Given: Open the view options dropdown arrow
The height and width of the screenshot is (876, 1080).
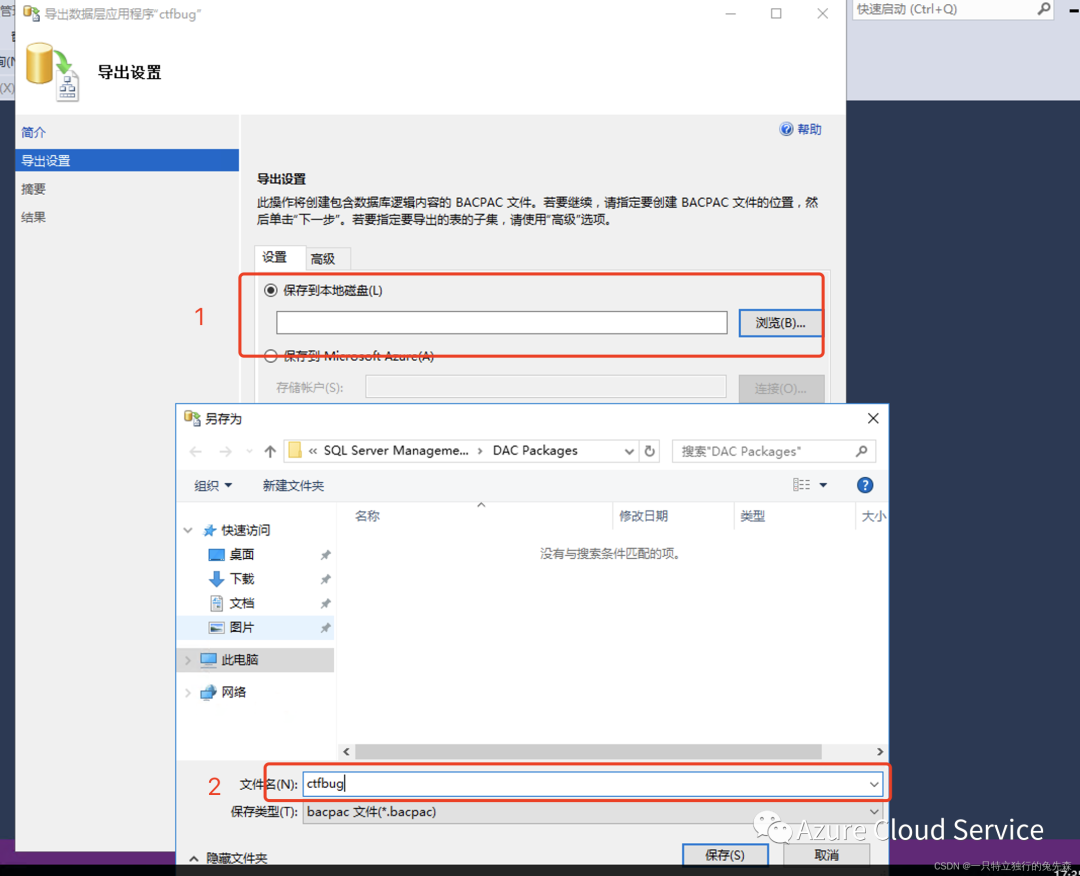Looking at the screenshot, I should [823, 486].
